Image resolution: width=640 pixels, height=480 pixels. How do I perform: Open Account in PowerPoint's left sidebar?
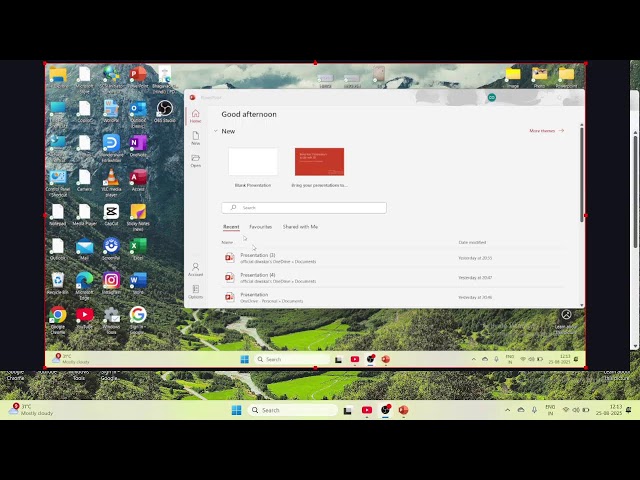pyautogui.click(x=196, y=269)
